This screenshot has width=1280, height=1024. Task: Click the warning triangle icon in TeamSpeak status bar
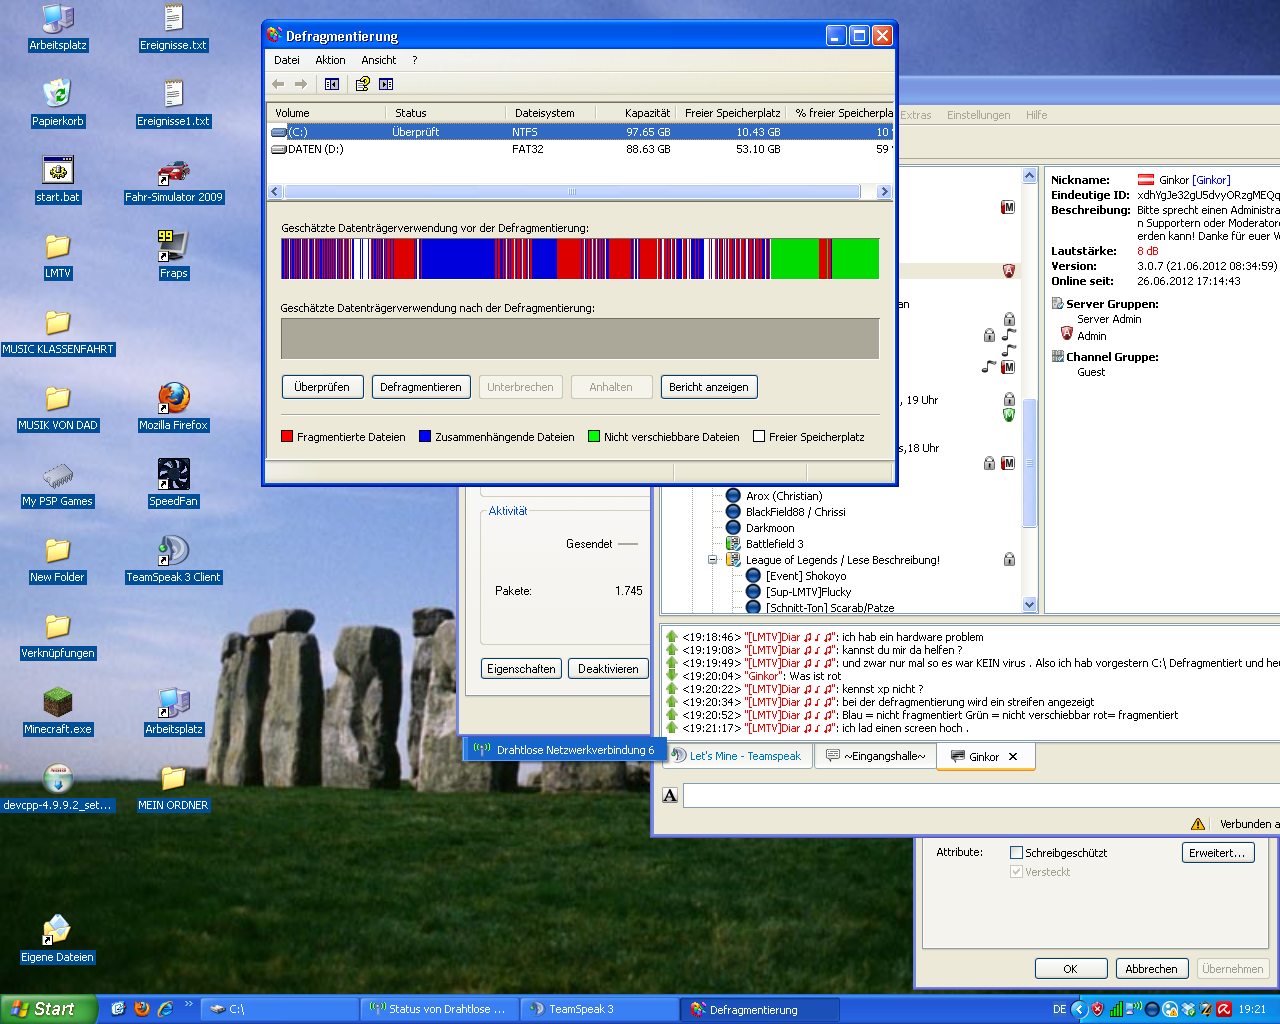(x=1198, y=824)
